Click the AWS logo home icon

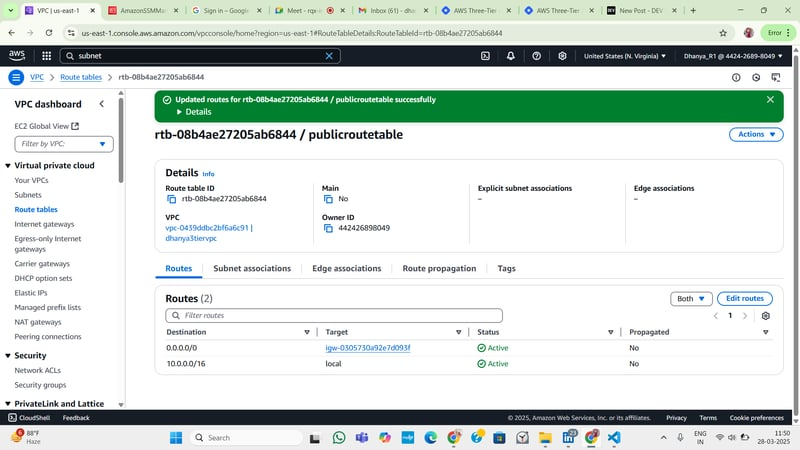(17, 55)
